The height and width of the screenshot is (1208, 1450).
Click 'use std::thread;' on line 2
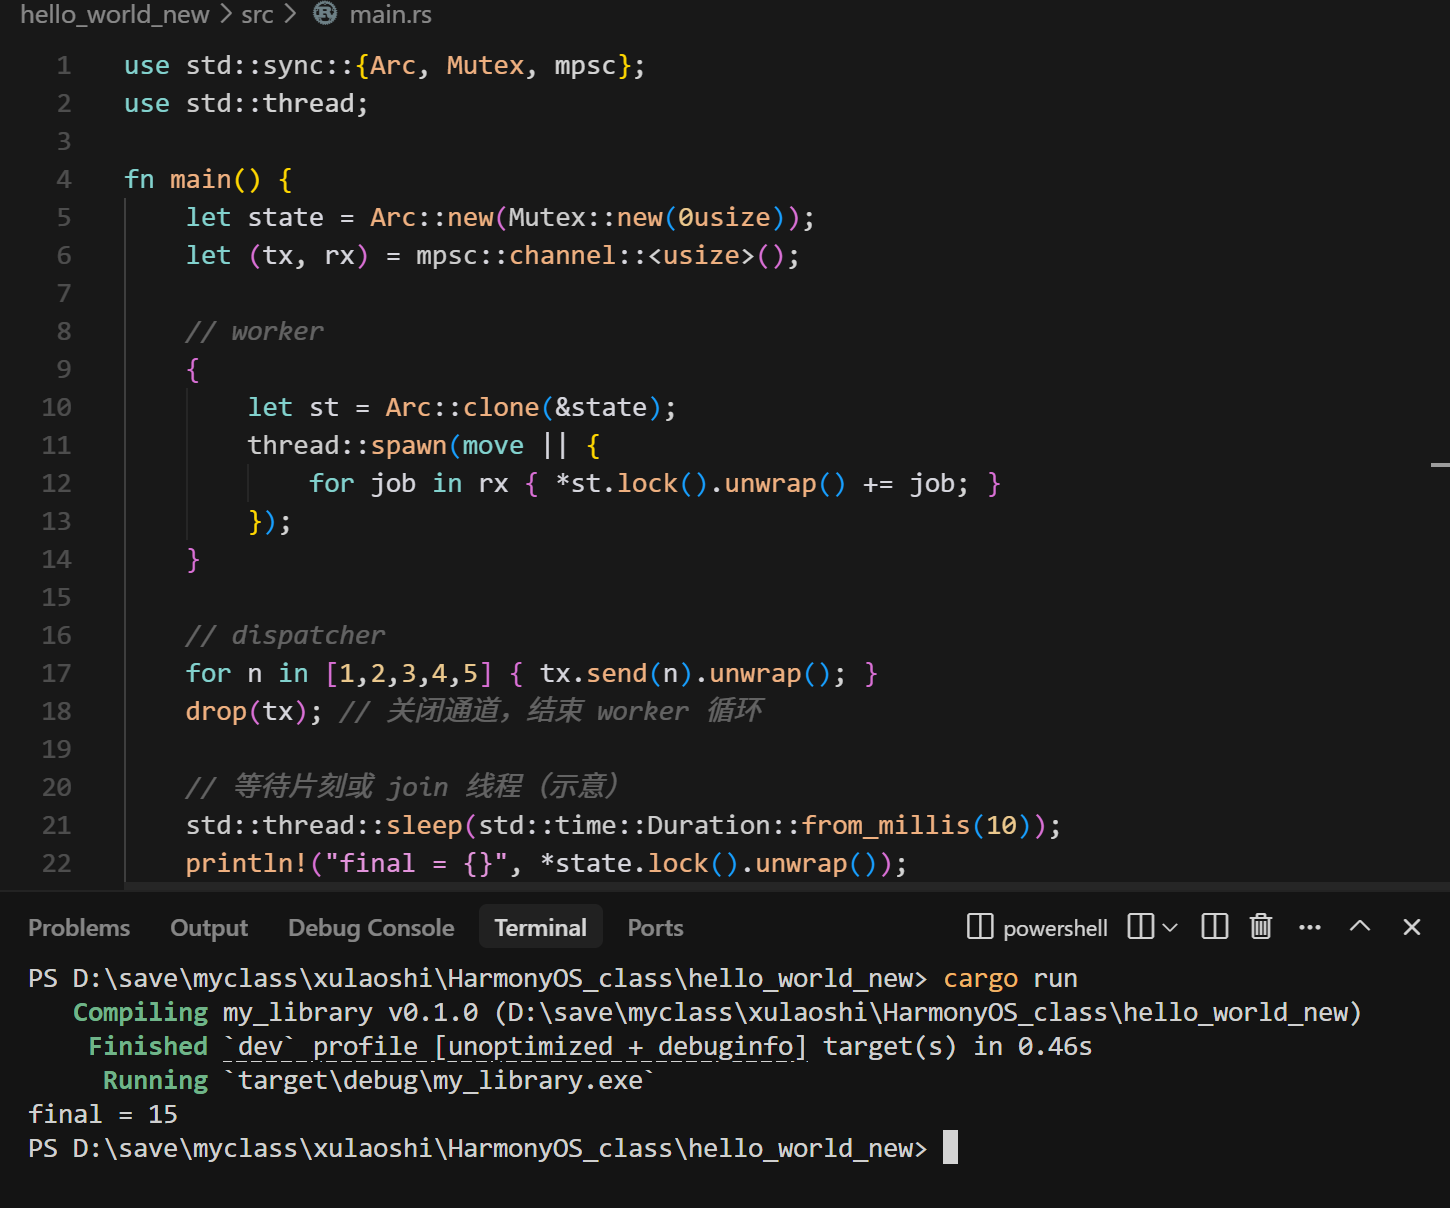(246, 104)
